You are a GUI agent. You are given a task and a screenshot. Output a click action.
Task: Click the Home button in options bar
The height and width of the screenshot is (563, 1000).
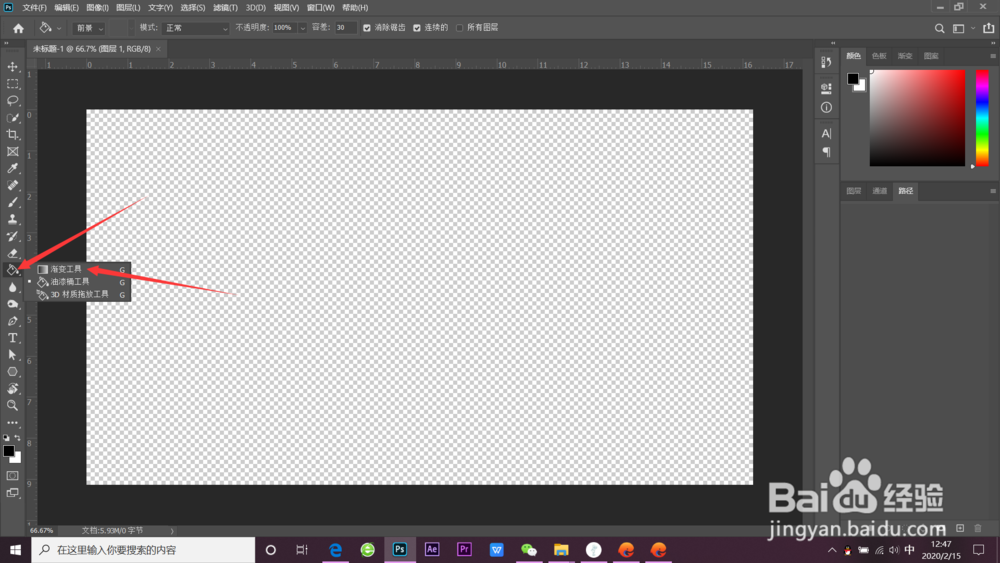[18, 28]
